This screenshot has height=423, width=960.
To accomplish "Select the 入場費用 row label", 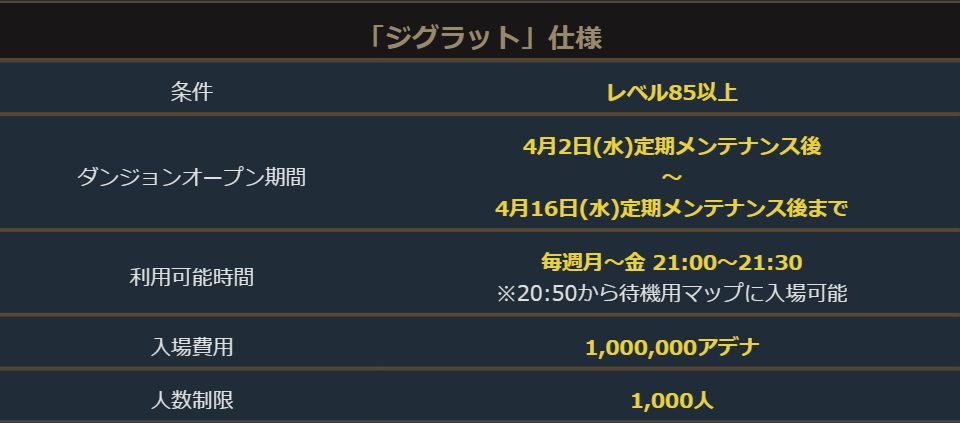I will coord(192,348).
